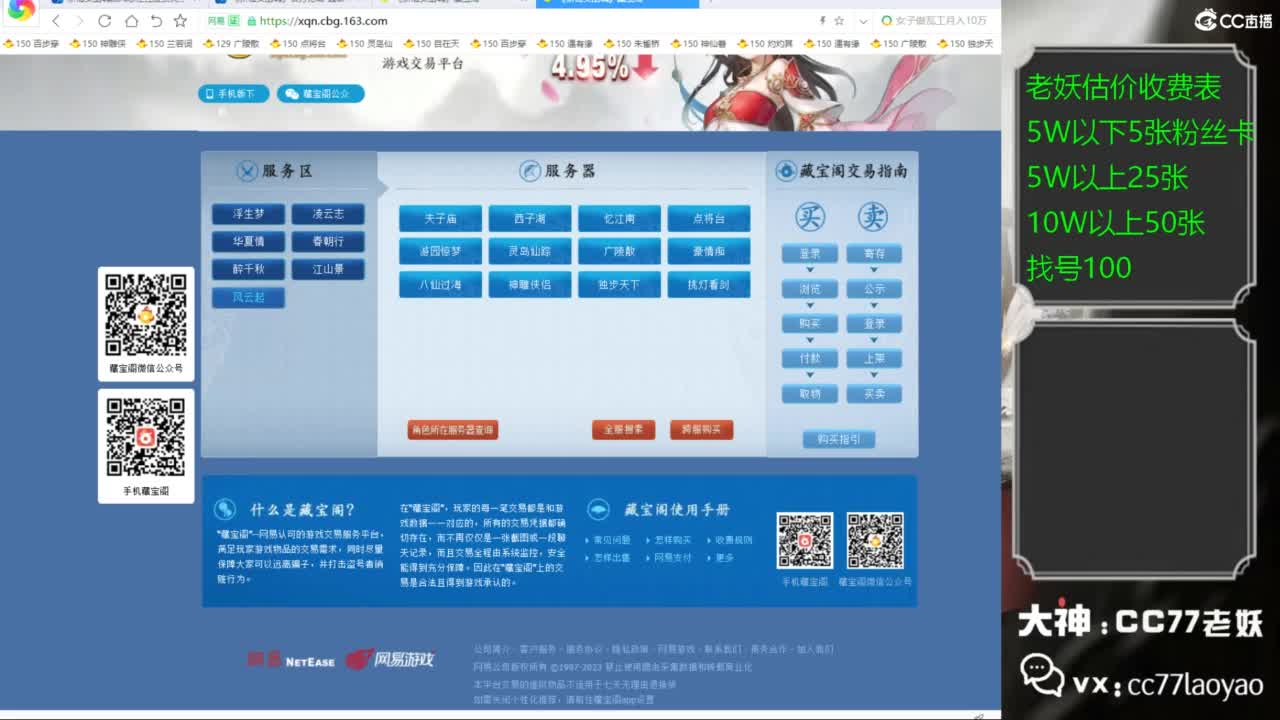Open the 怎样出售 manual link
This screenshot has width=1280, height=720.
coord(613,558)
